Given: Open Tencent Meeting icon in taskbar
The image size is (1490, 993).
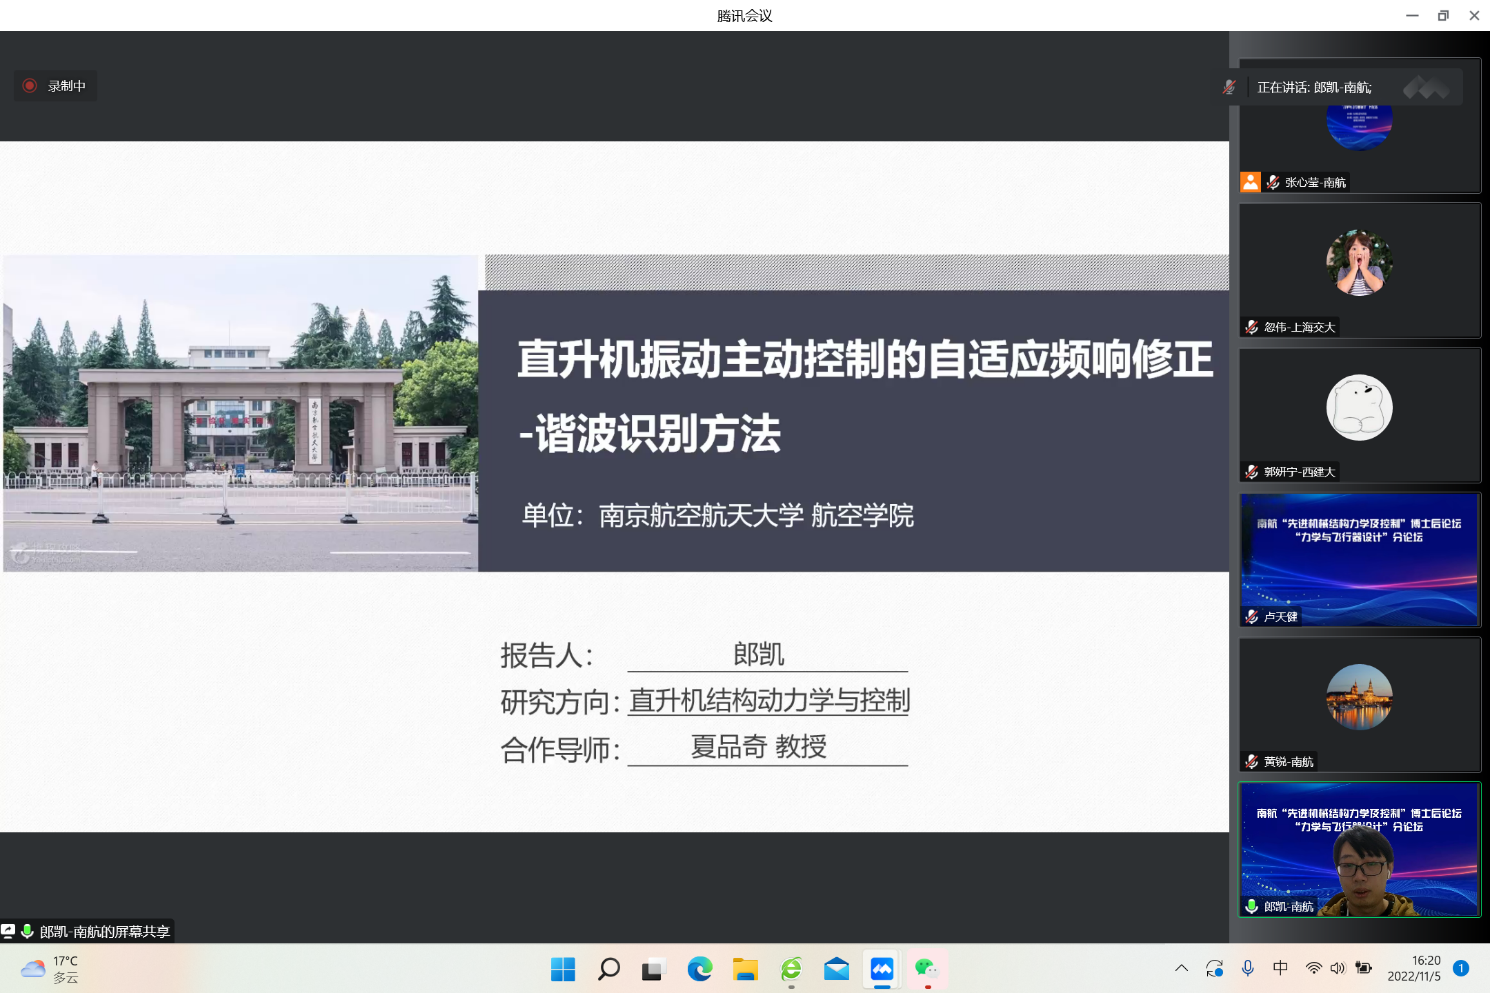Looking at the screenshot, I should pos(882,969).
